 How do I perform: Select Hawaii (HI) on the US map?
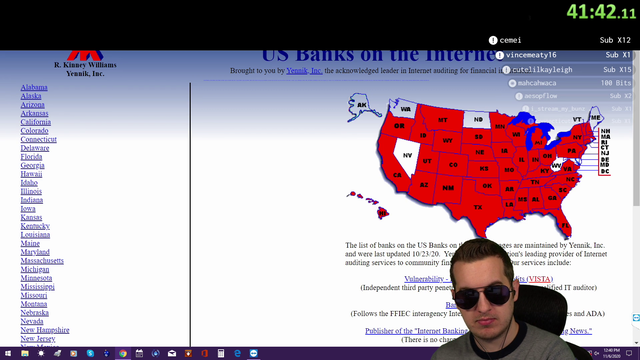382,213
